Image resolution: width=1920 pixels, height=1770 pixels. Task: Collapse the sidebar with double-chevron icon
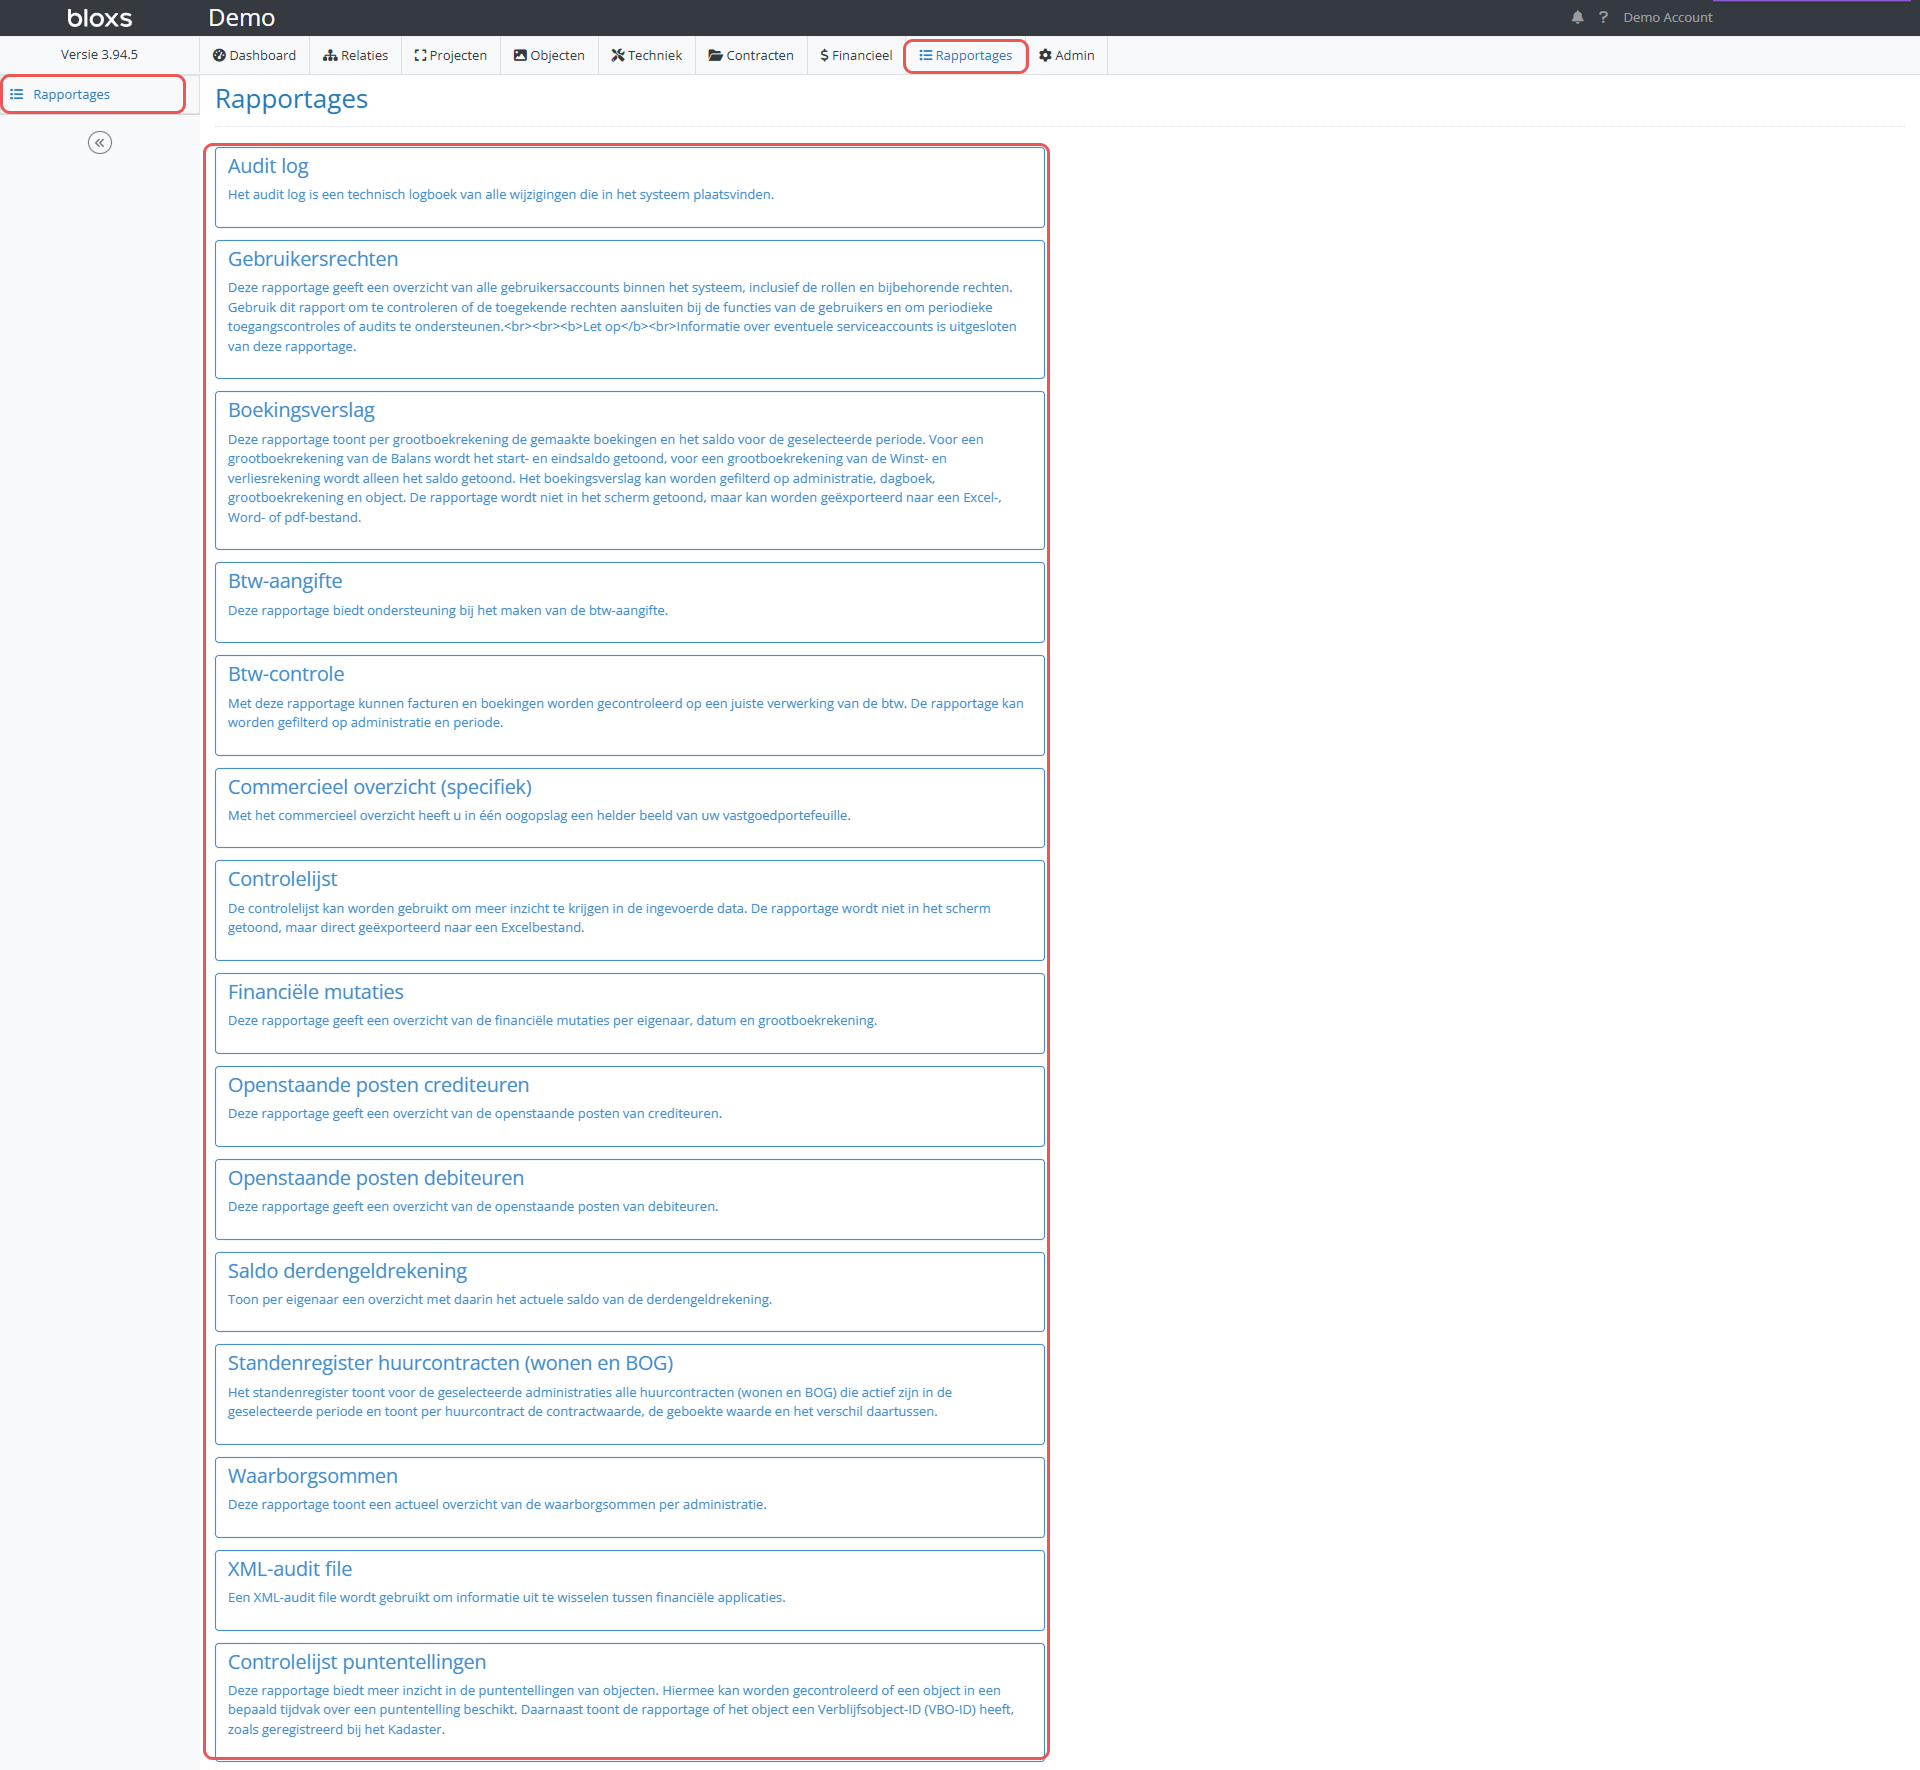100,143
